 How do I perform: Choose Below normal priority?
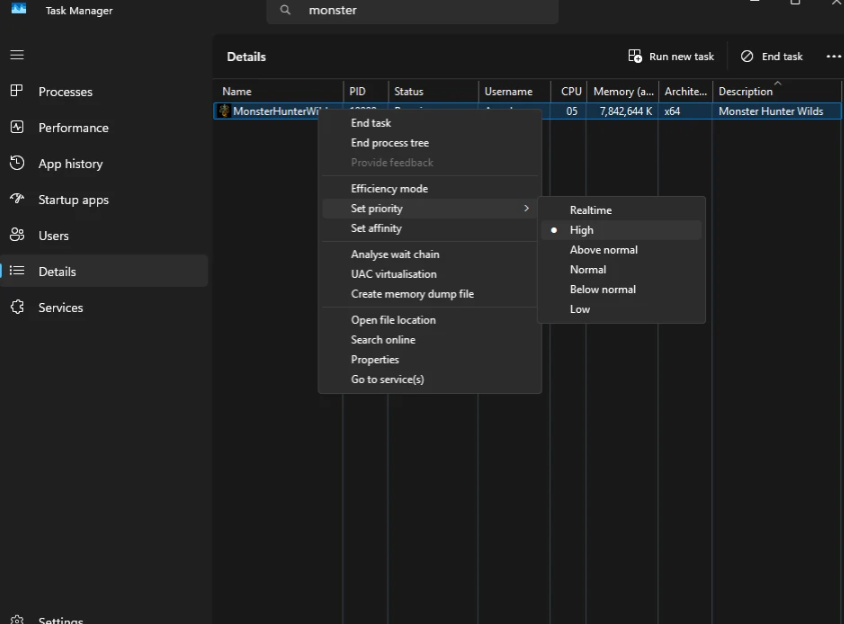point(602,289)
